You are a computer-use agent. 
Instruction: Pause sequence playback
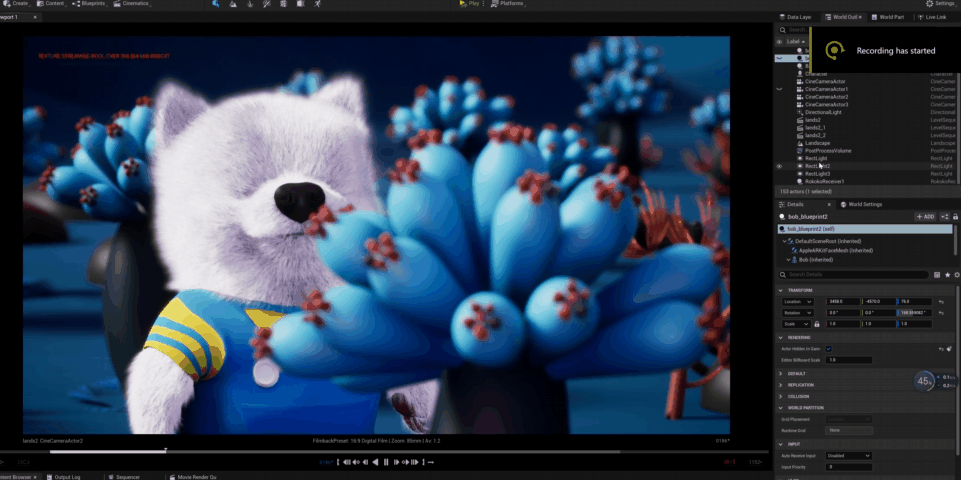pyautogui.click(x=386, y=462)
